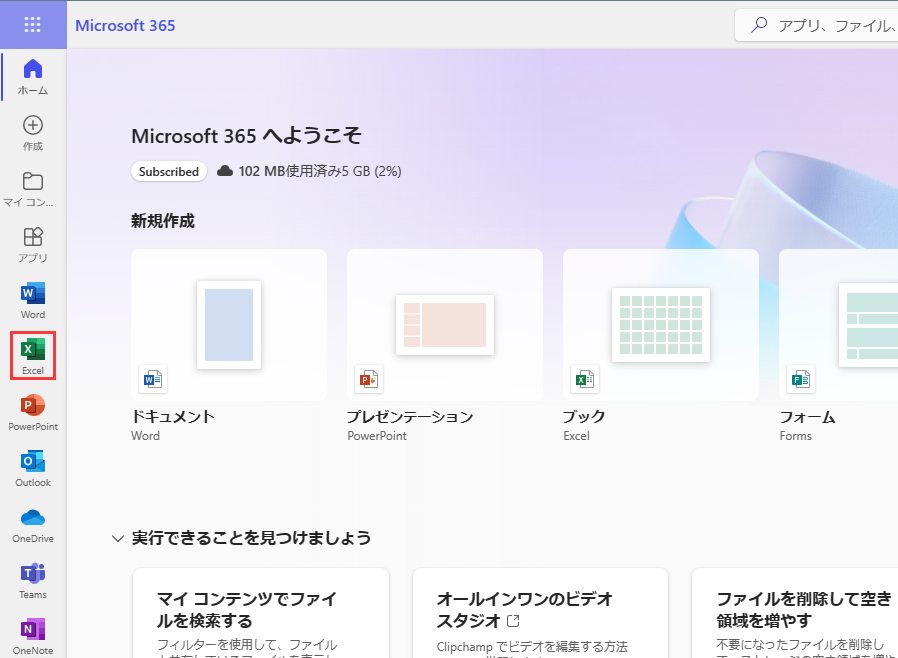This screenshot has width=898, height=658.
Task: Open マイ コンテンツ from the sidebar
Action: pyautogui.click(x=33, y=187)
